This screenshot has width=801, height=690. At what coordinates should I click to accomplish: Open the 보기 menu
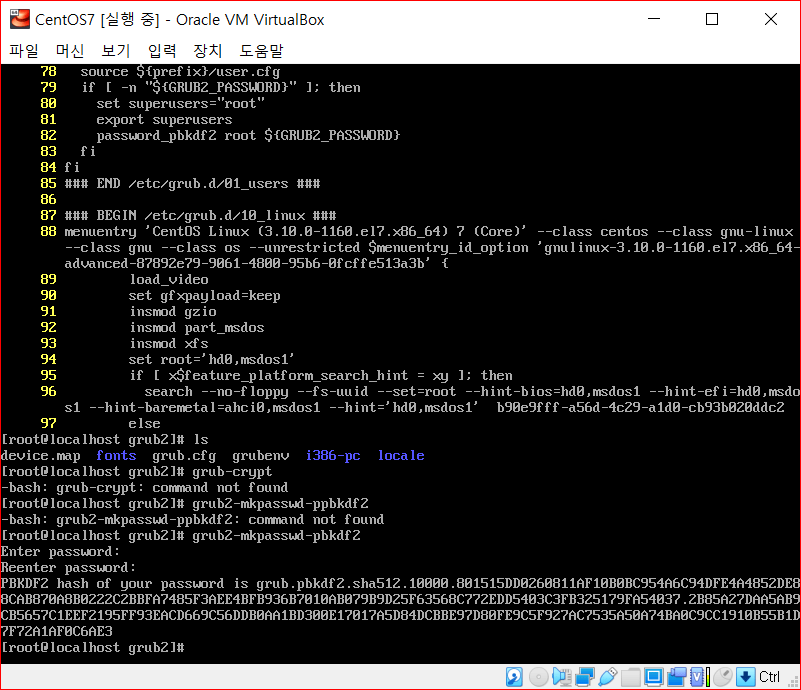[x=115, y=51]
